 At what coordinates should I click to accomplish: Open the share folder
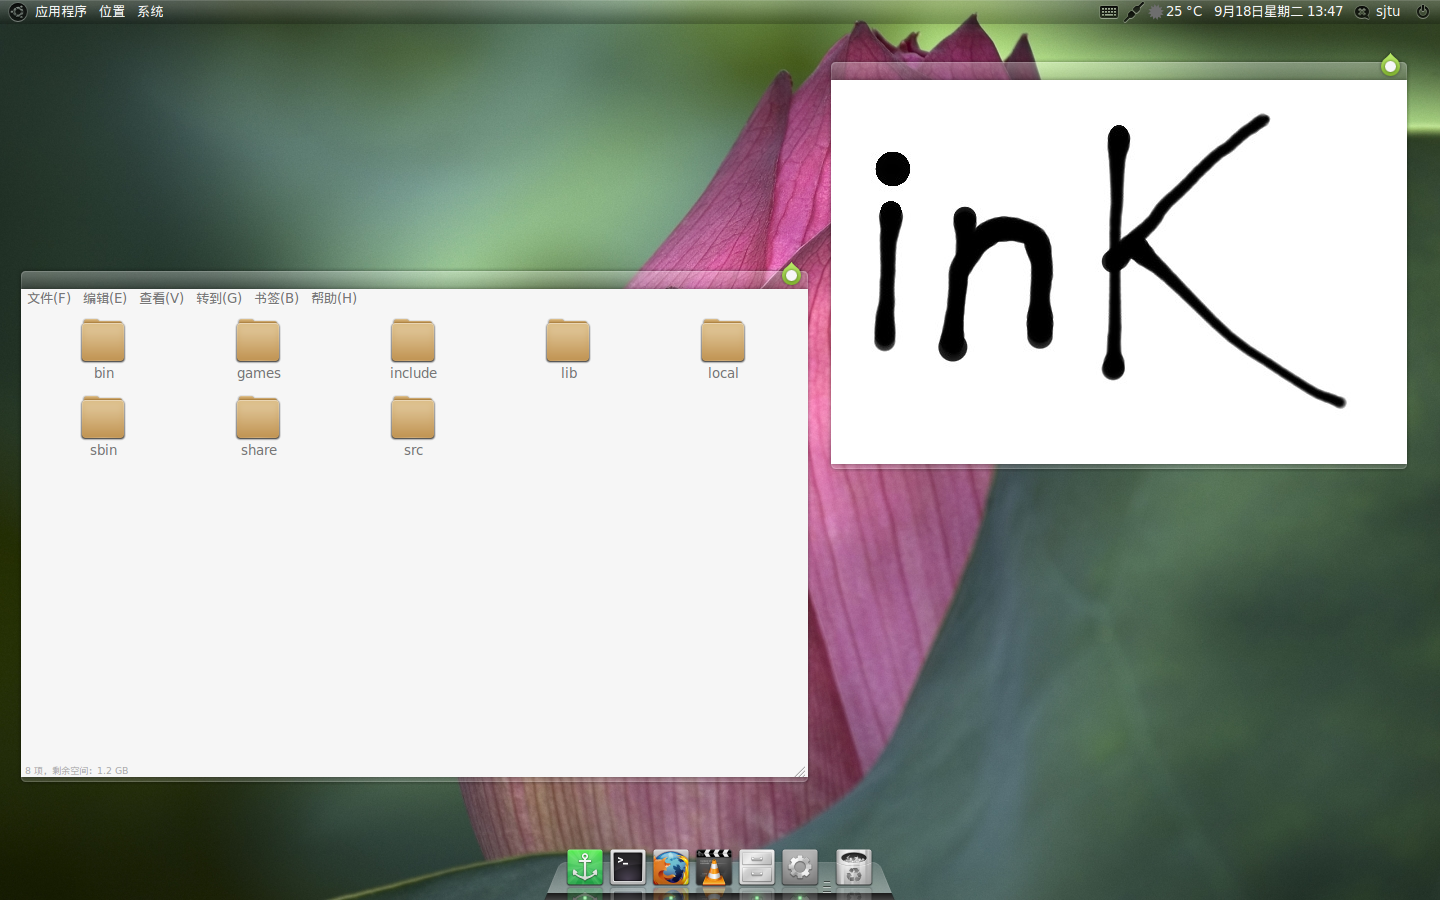pos(258,426)
